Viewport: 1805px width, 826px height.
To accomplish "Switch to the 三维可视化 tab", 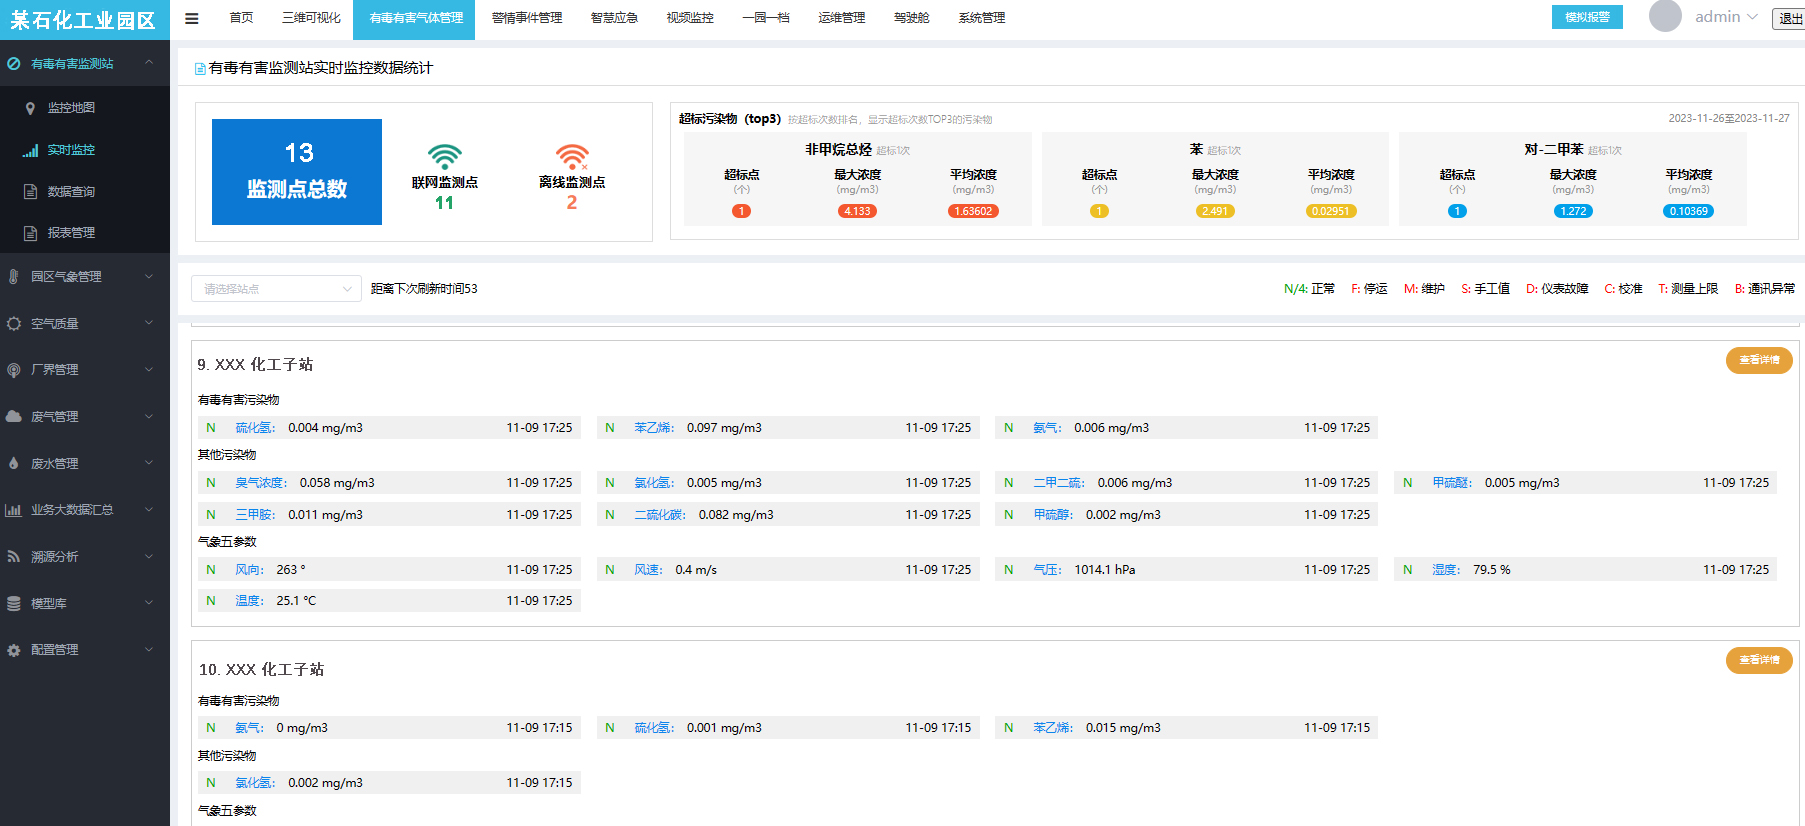I will (x=311, y=18).
